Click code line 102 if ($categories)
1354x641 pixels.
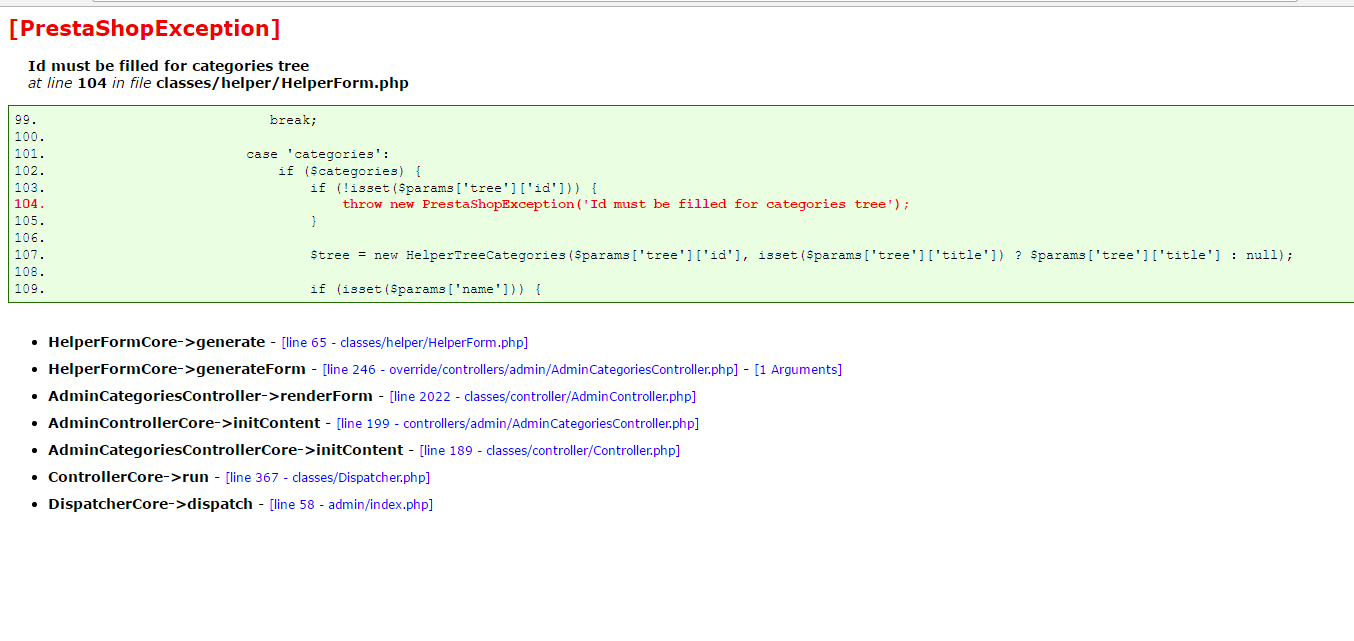click(350, 171)
